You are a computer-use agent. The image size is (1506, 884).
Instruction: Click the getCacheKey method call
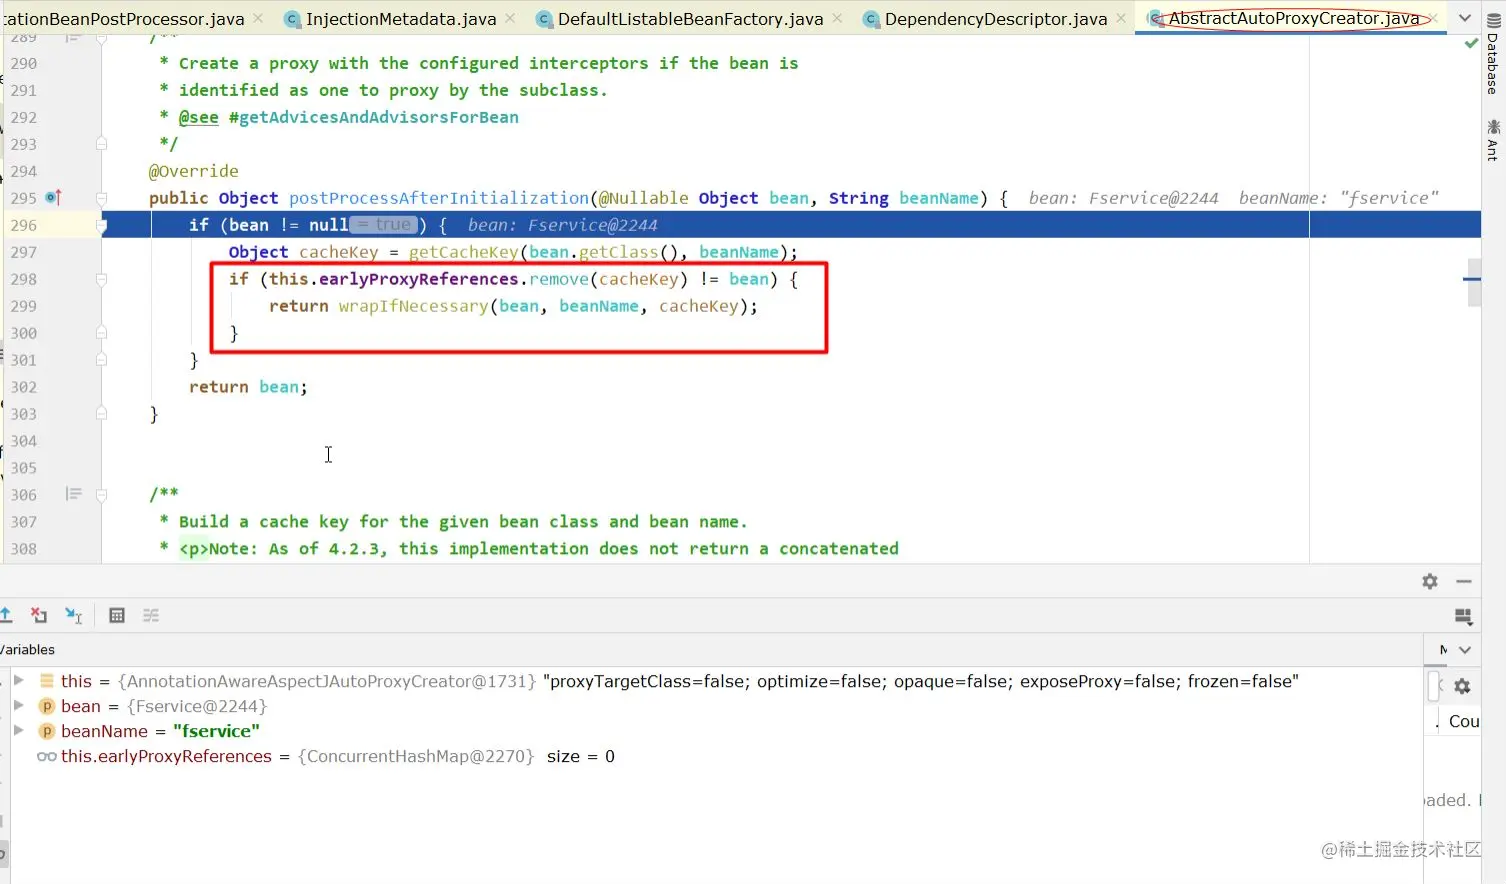coord(464,252)
